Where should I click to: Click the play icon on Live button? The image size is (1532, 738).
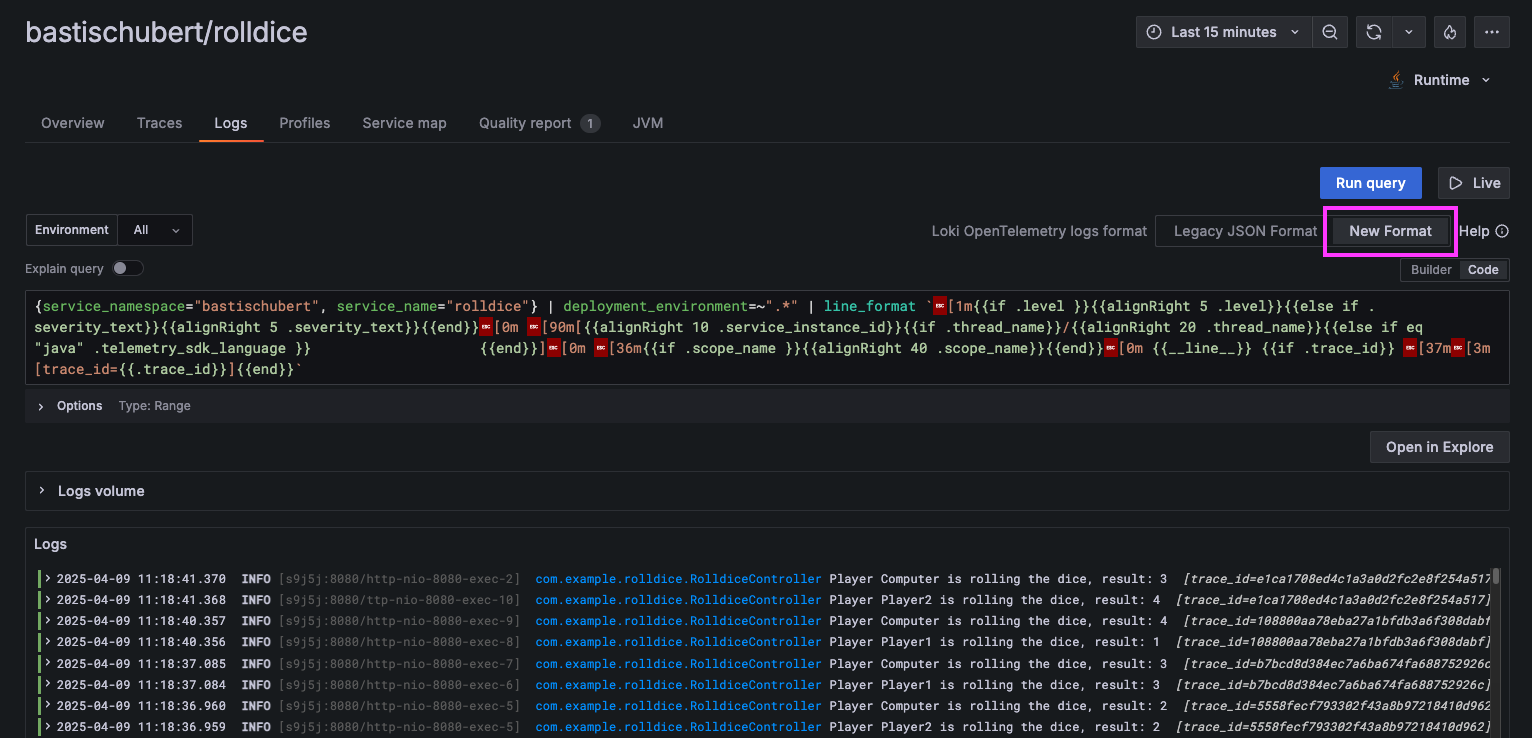point(1454,183)
